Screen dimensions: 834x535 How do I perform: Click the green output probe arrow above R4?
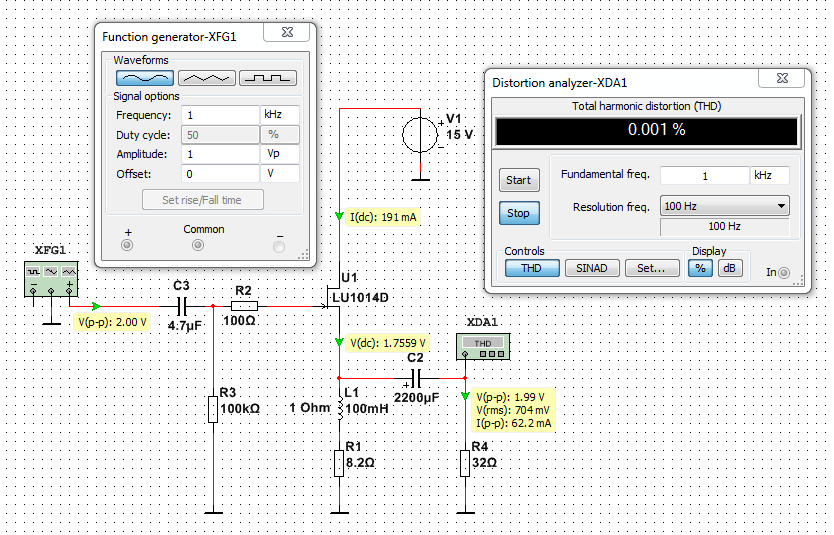pos(465,396)
